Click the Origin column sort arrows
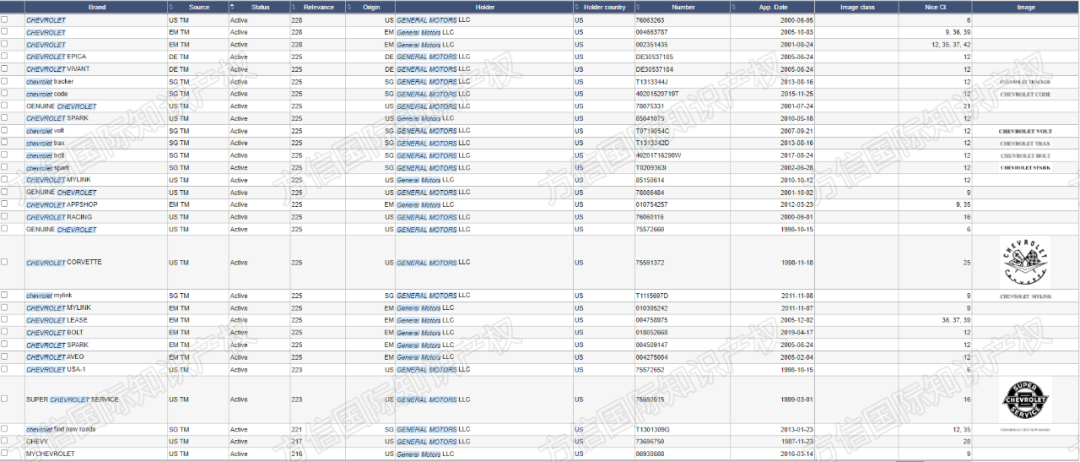The height and width of the screenshot is (462, 1080). tap(349, 7)
